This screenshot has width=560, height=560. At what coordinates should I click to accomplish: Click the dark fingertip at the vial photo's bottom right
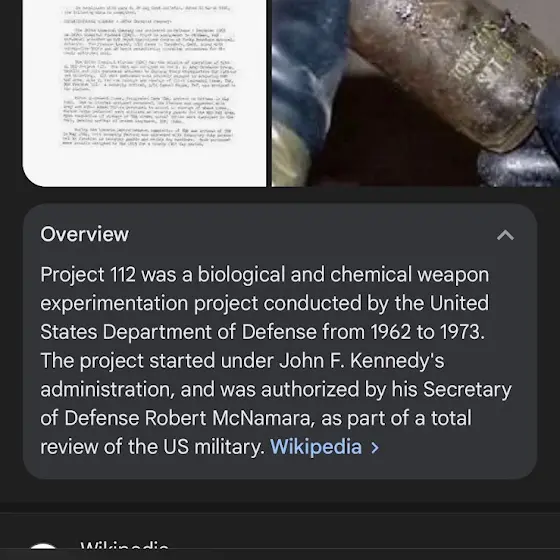[x=518, y=168]
